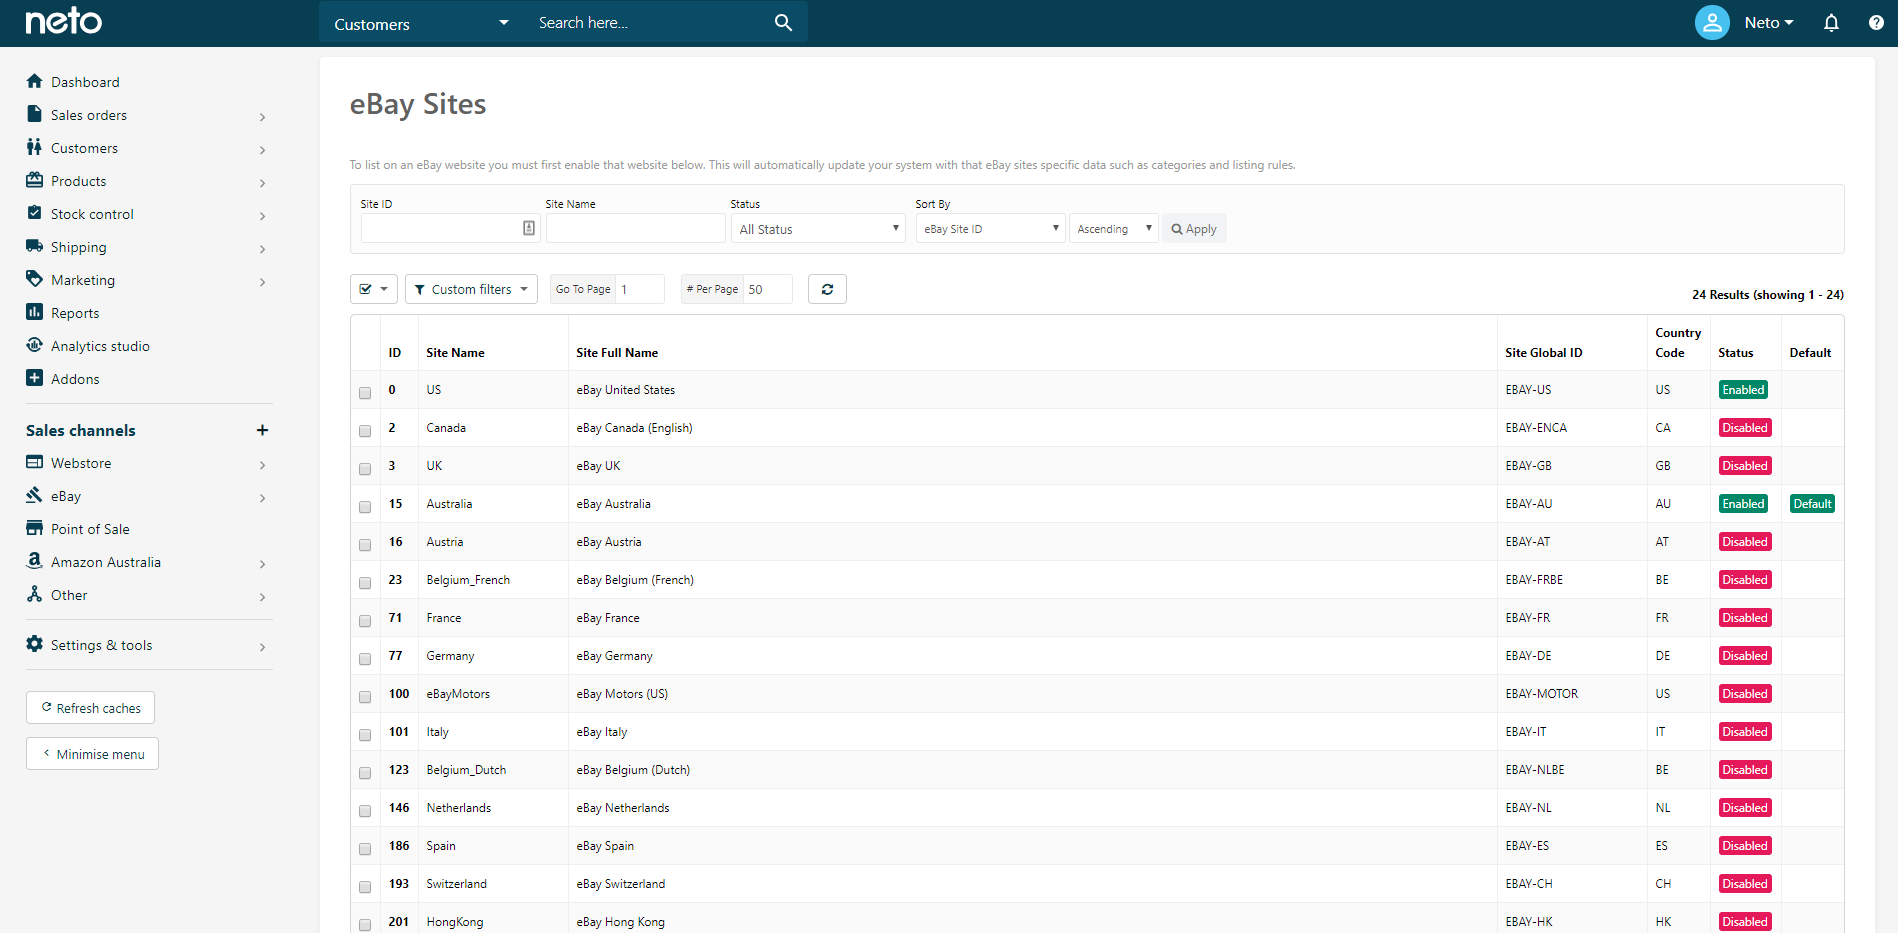Click calendar icon in Site ID field
This screenshot has width=1898, height=933.
[529, 228]
